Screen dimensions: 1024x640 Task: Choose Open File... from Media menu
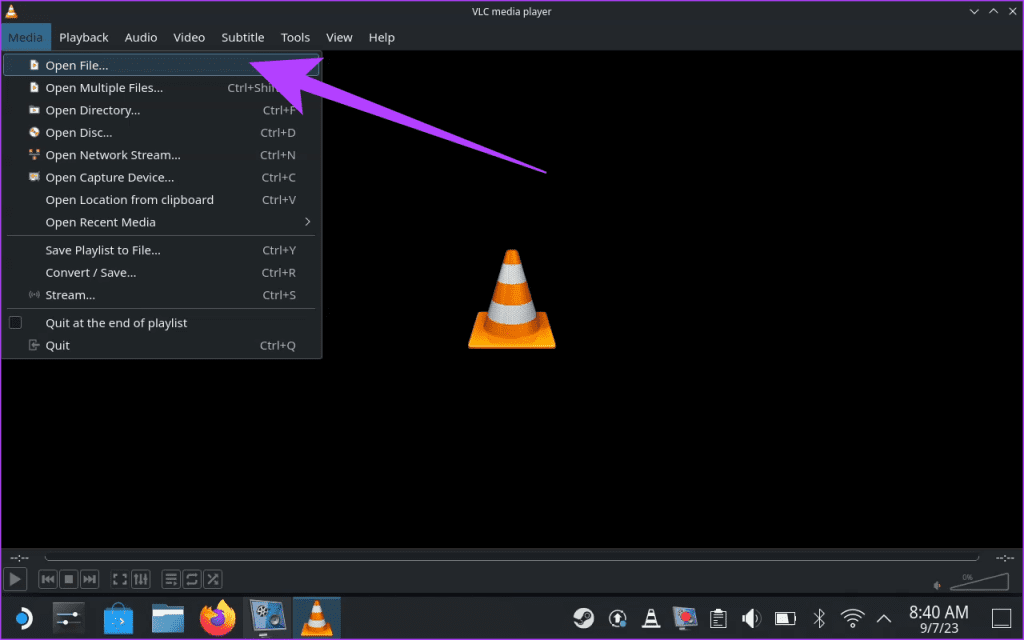tap(77, 65)
